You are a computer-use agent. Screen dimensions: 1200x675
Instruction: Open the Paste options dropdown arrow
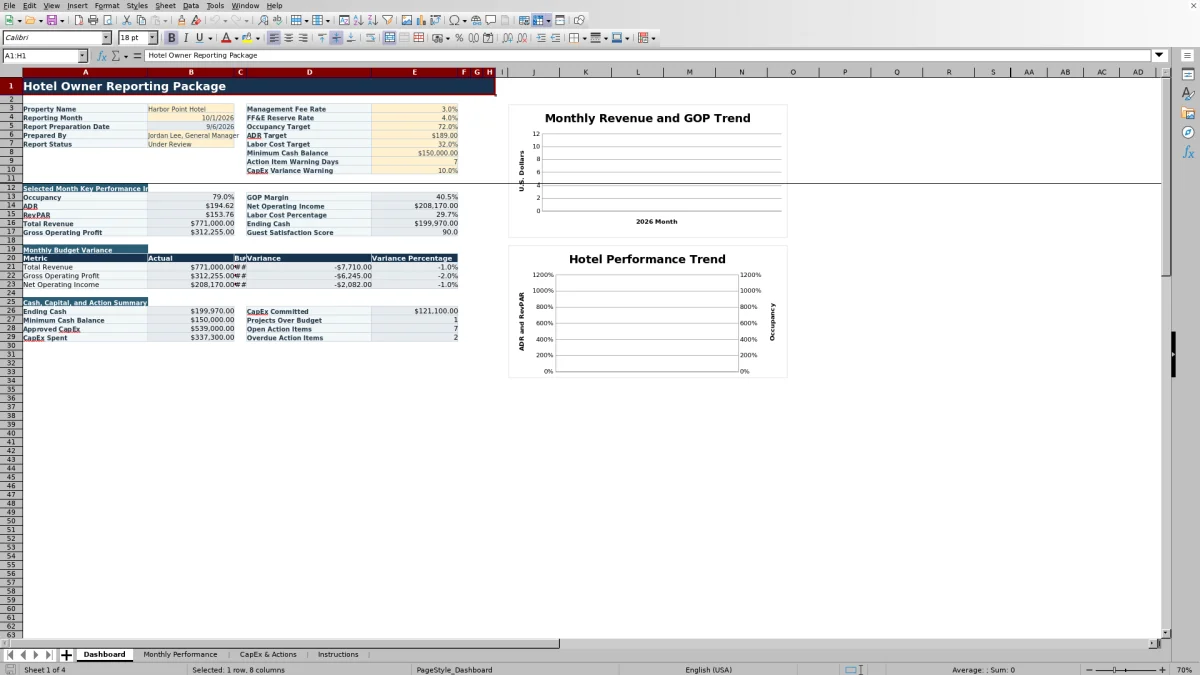pyautogui.click(x=165, y=20)
